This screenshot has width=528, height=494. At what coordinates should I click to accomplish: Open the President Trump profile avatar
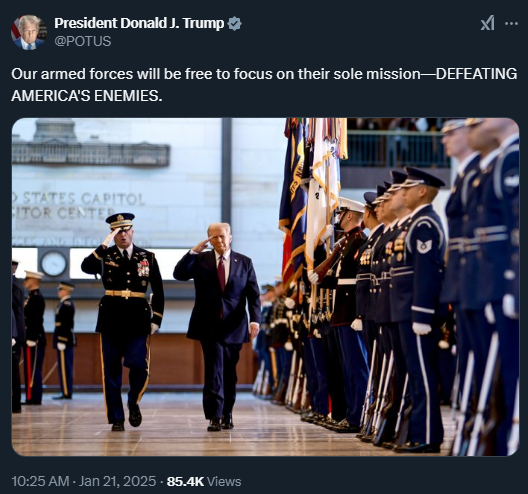pyautogui.click(x=29, y=32)
